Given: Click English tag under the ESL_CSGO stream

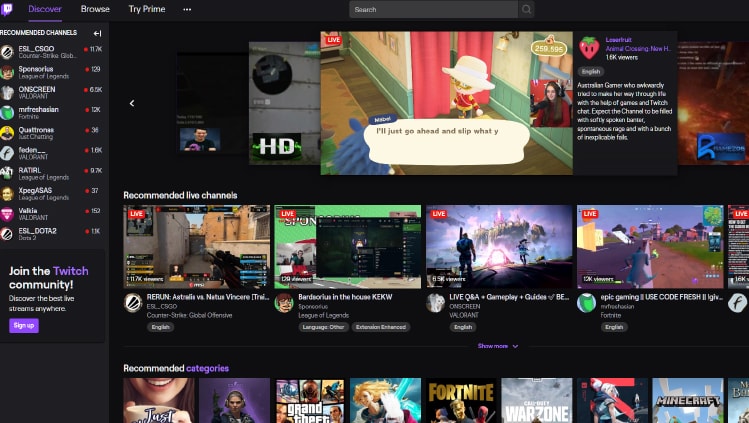Looking at the screenshot, I should 160,327.
